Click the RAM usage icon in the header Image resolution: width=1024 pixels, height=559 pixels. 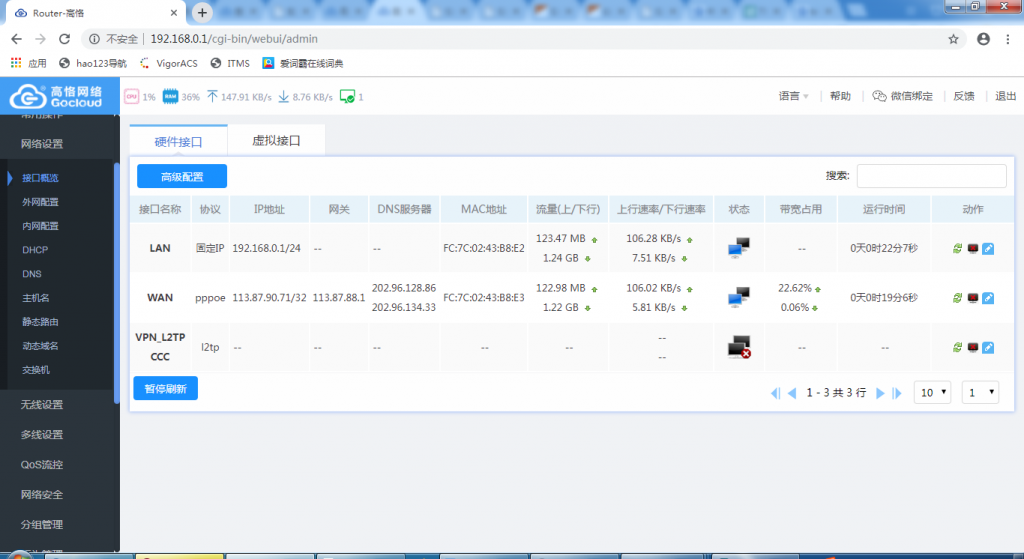pos(170,96)
